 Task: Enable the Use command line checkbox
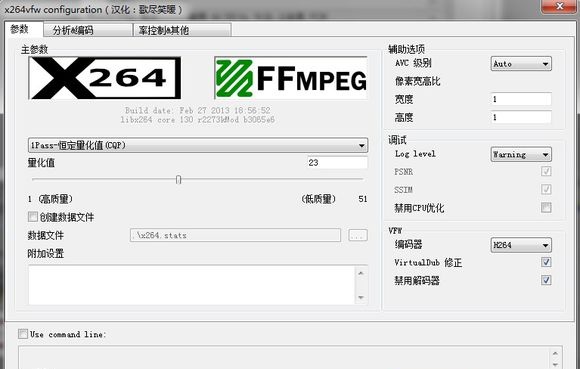coord(23,334)
